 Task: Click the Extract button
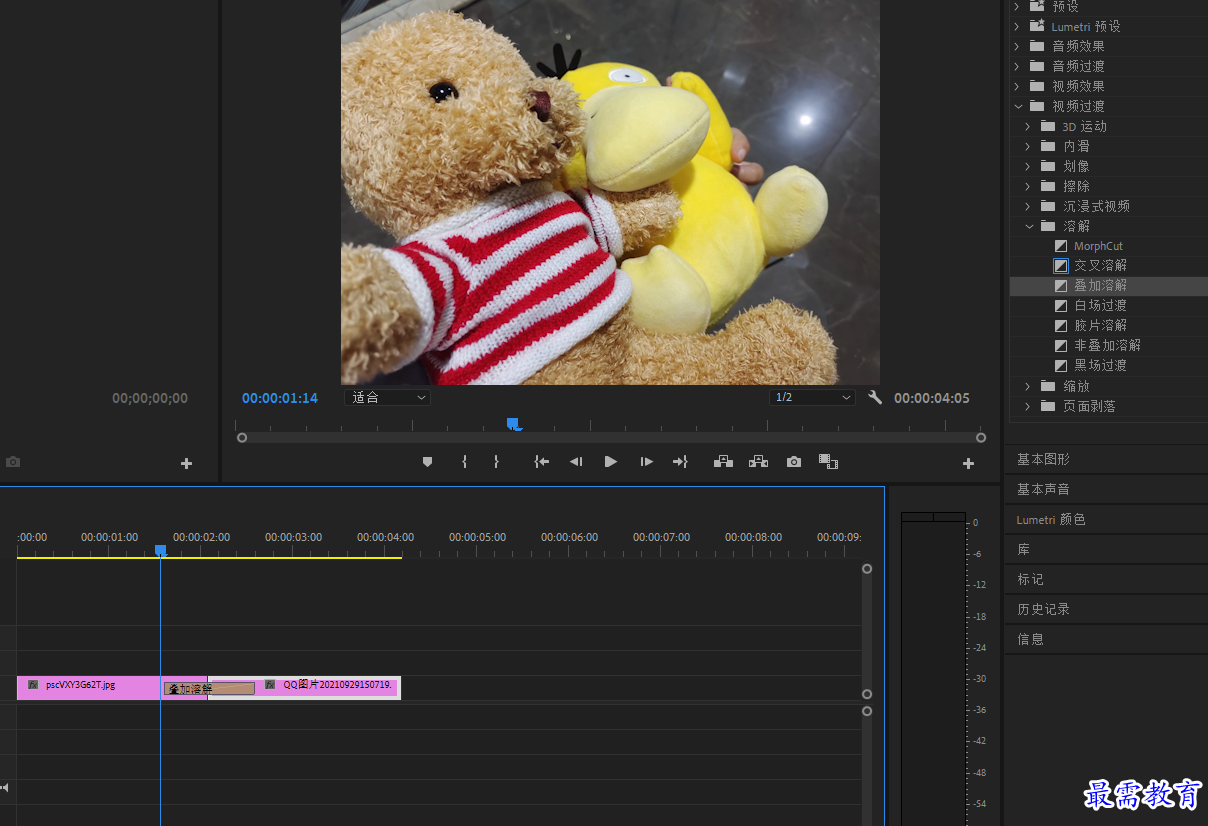click(x=759, y=462)
